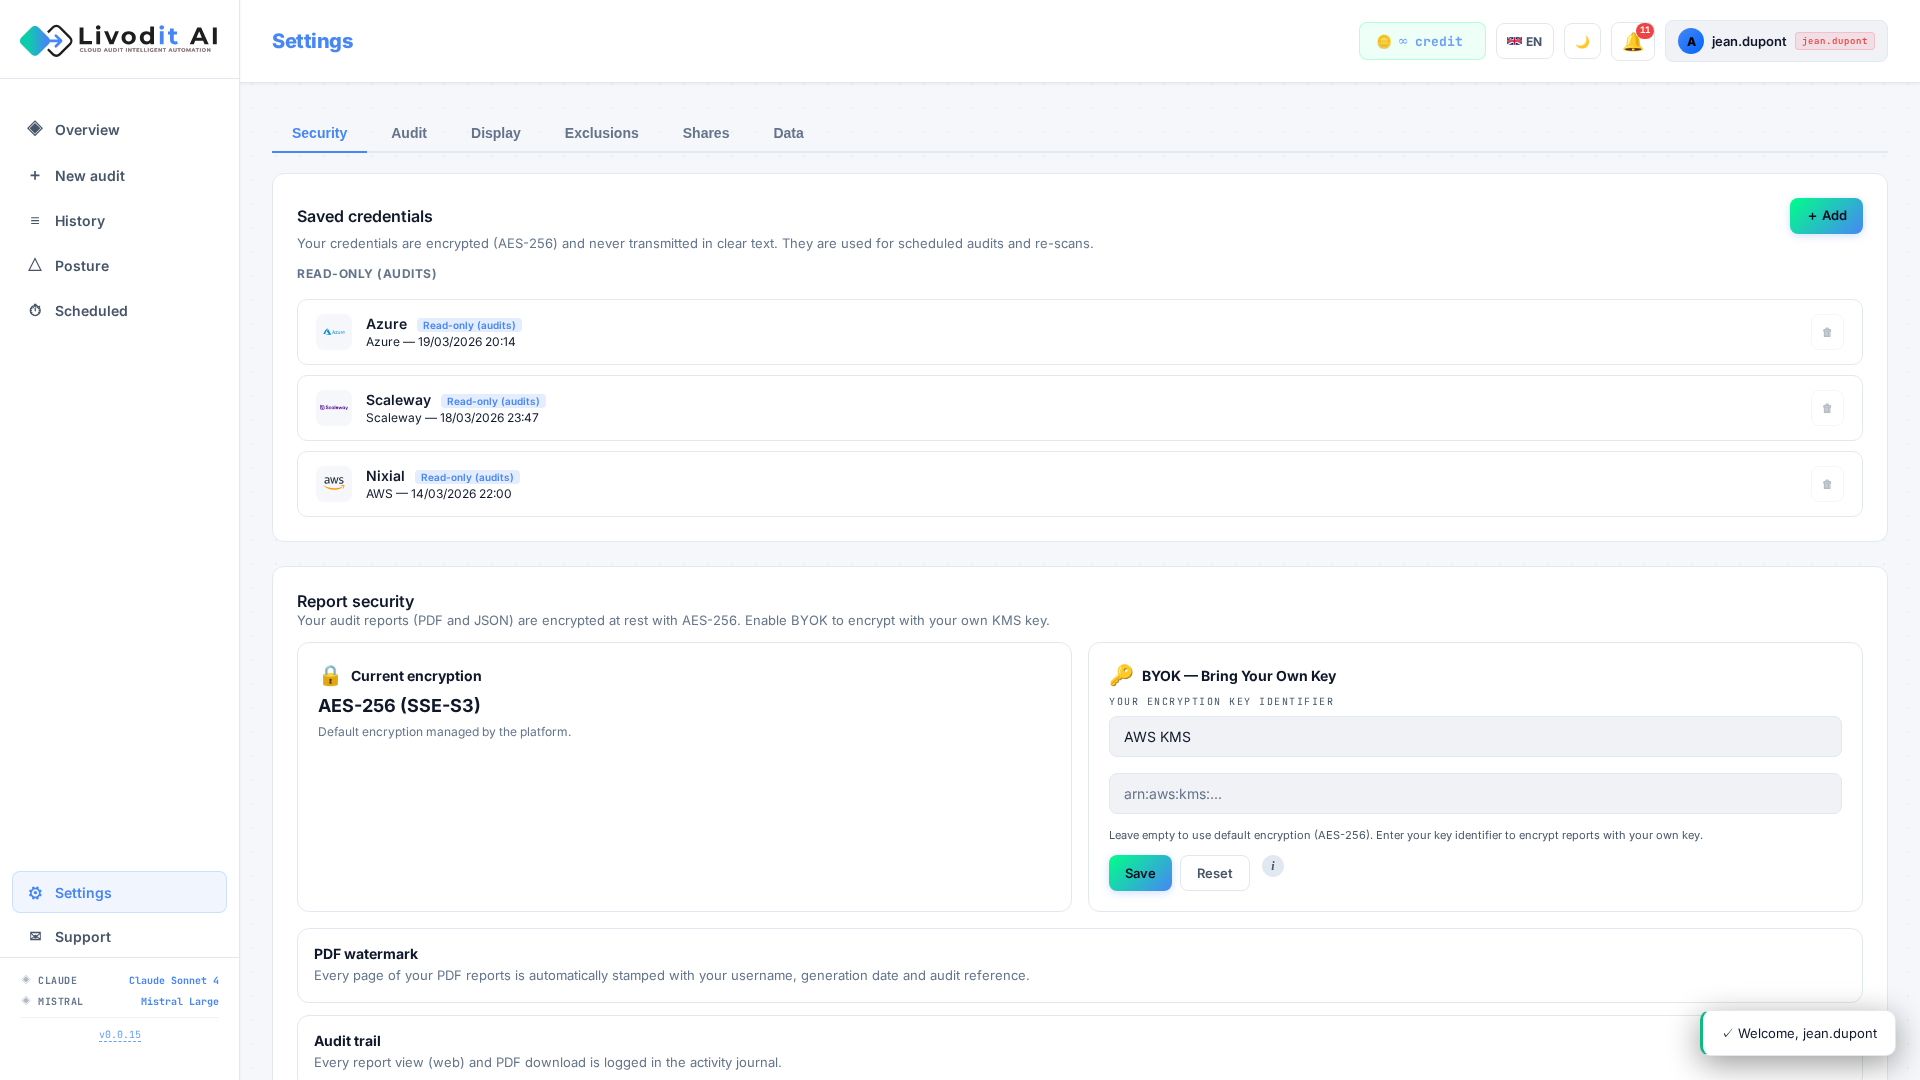Expand the jean.dupont user menu
1920x1080 pixels.
click(1775, 42)
